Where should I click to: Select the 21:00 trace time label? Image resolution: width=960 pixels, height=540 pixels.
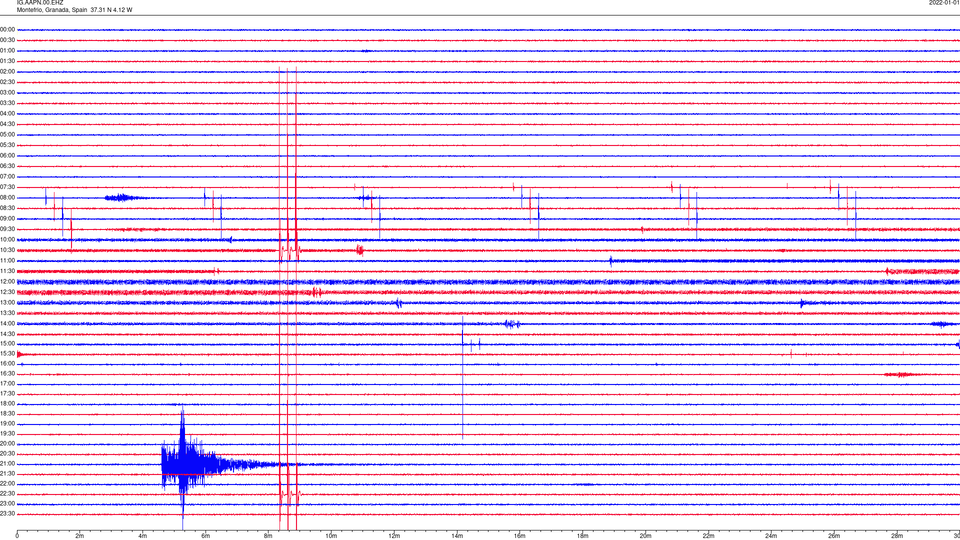8,464
